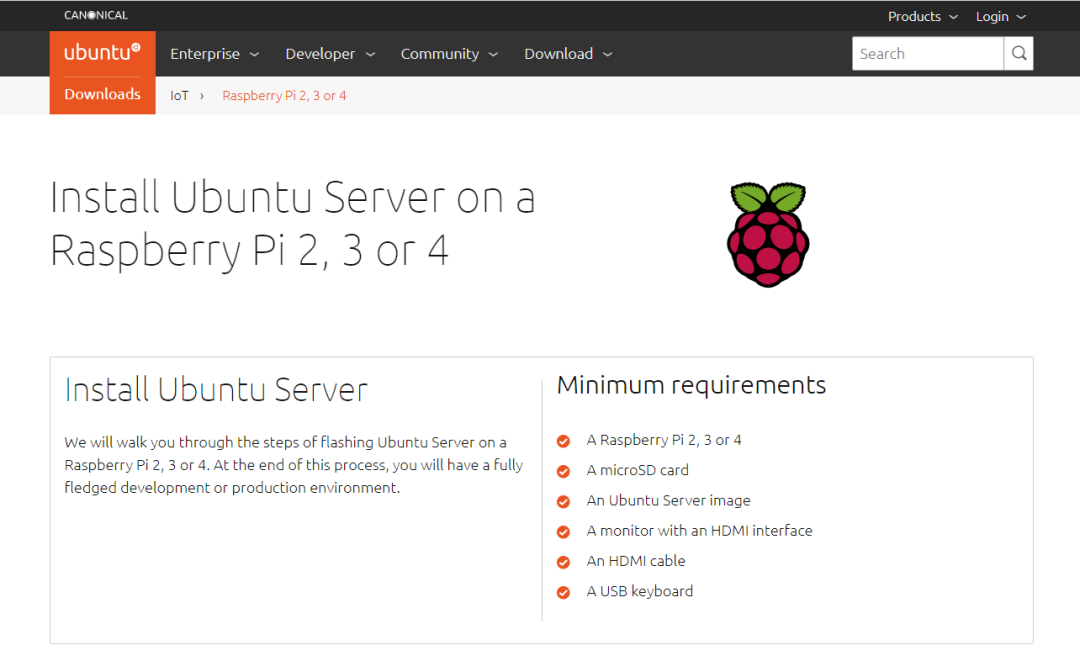Click the text An Ubuntu Server image
The height and width of the screenshot is (661, 1080).
tap(668, 501)
